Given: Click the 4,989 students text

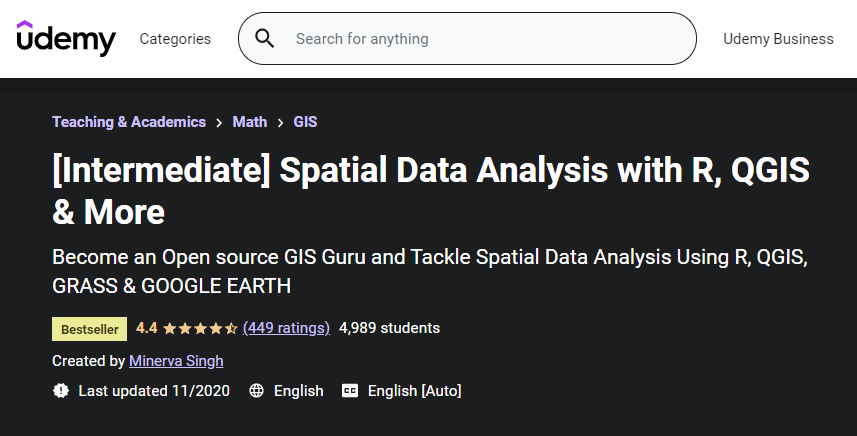Looking at the screenshot, I should [x=389, y=328].
